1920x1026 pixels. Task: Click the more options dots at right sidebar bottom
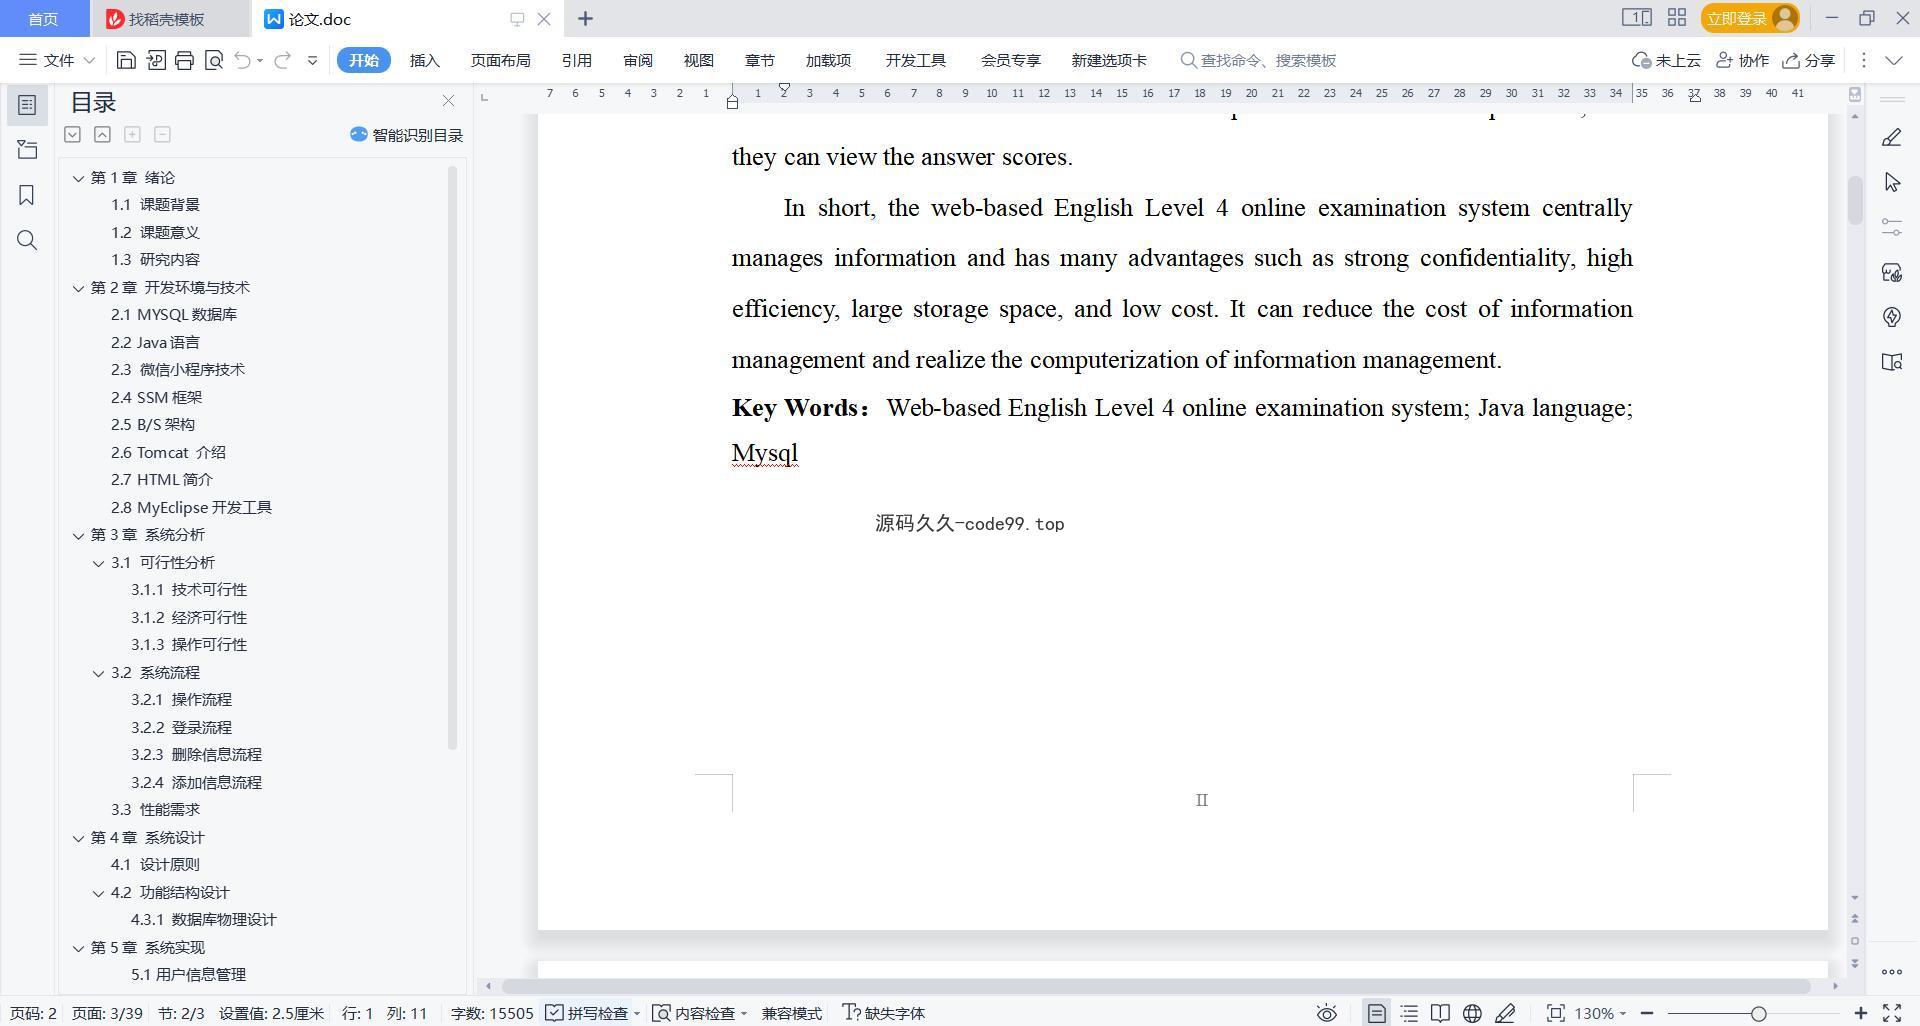1891,971
